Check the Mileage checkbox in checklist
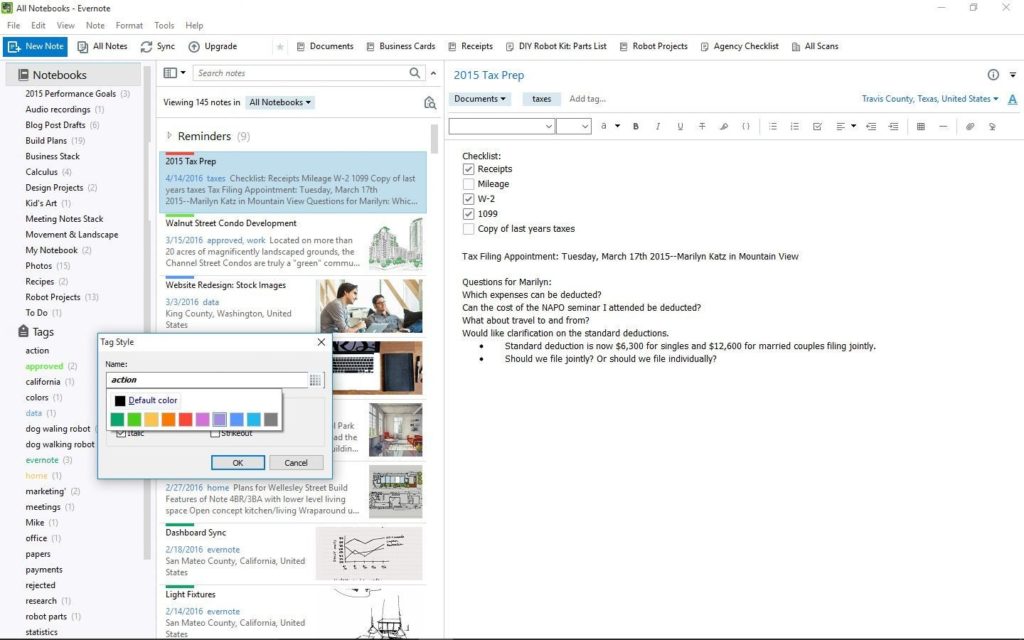The image size is (1024, 640). coord(468,184)
